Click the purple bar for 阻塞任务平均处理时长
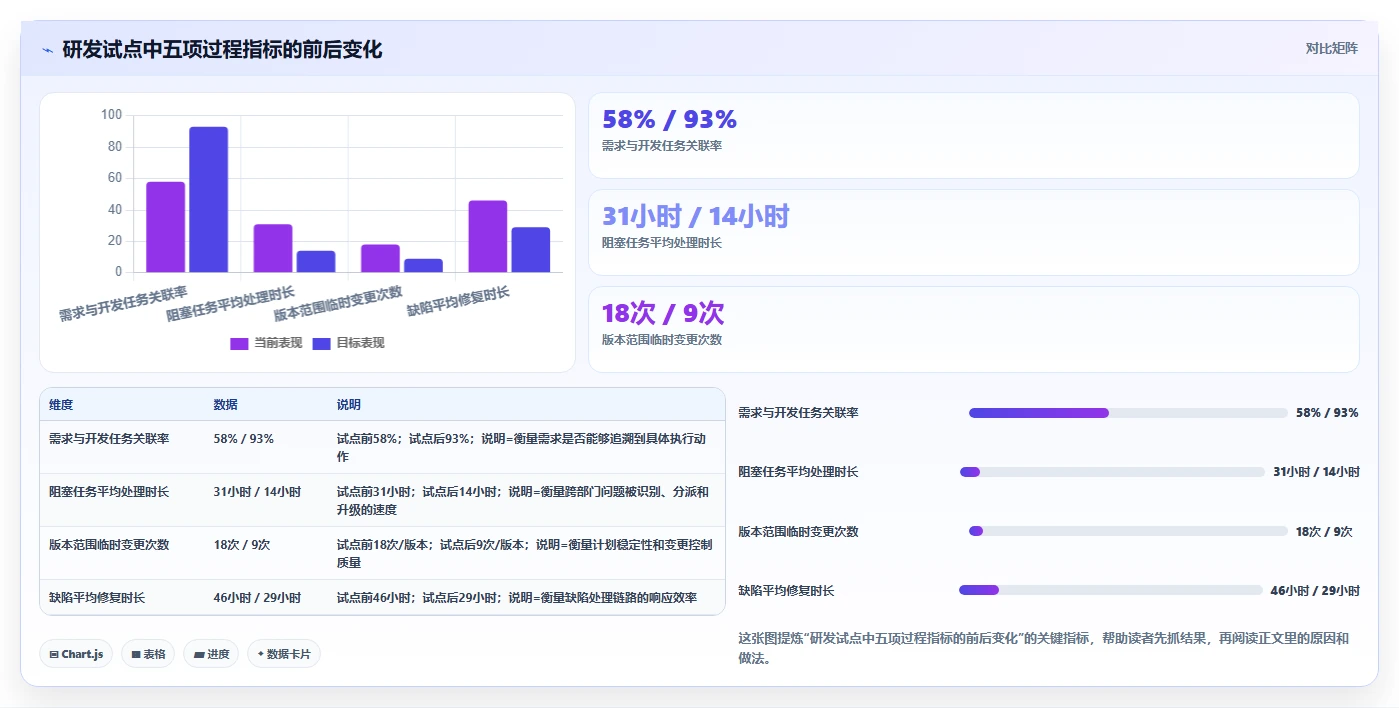 coord(273,248)
